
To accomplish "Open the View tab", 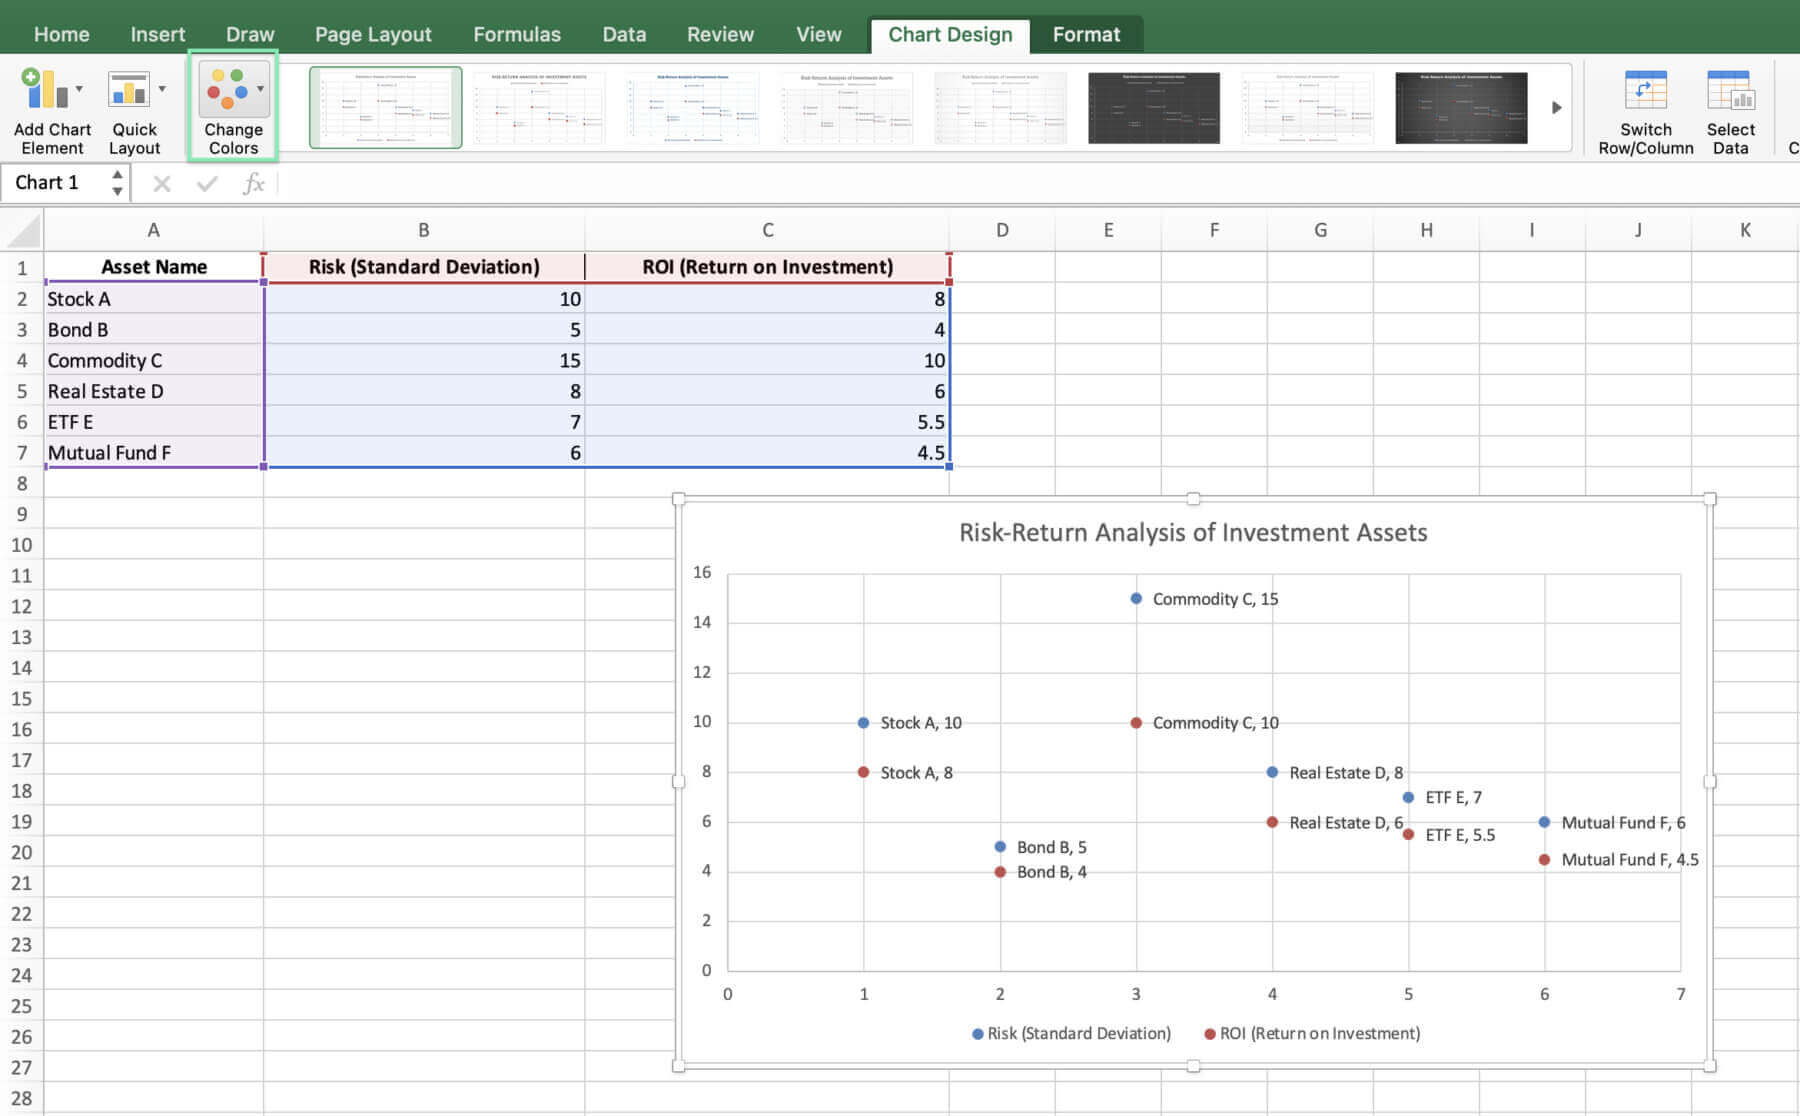I will click(x=818, y=34).
